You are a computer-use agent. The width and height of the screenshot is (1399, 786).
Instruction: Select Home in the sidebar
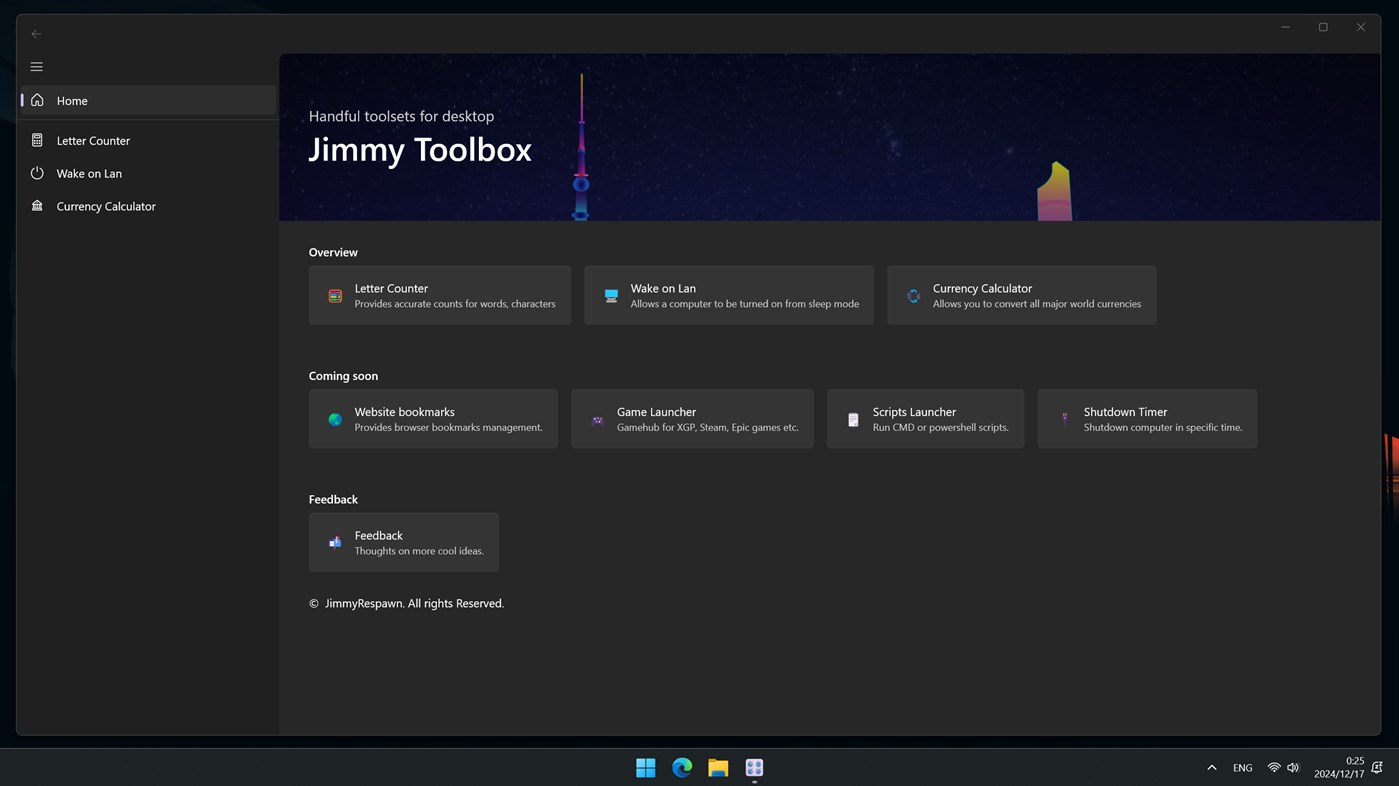(x=148, y=101)
